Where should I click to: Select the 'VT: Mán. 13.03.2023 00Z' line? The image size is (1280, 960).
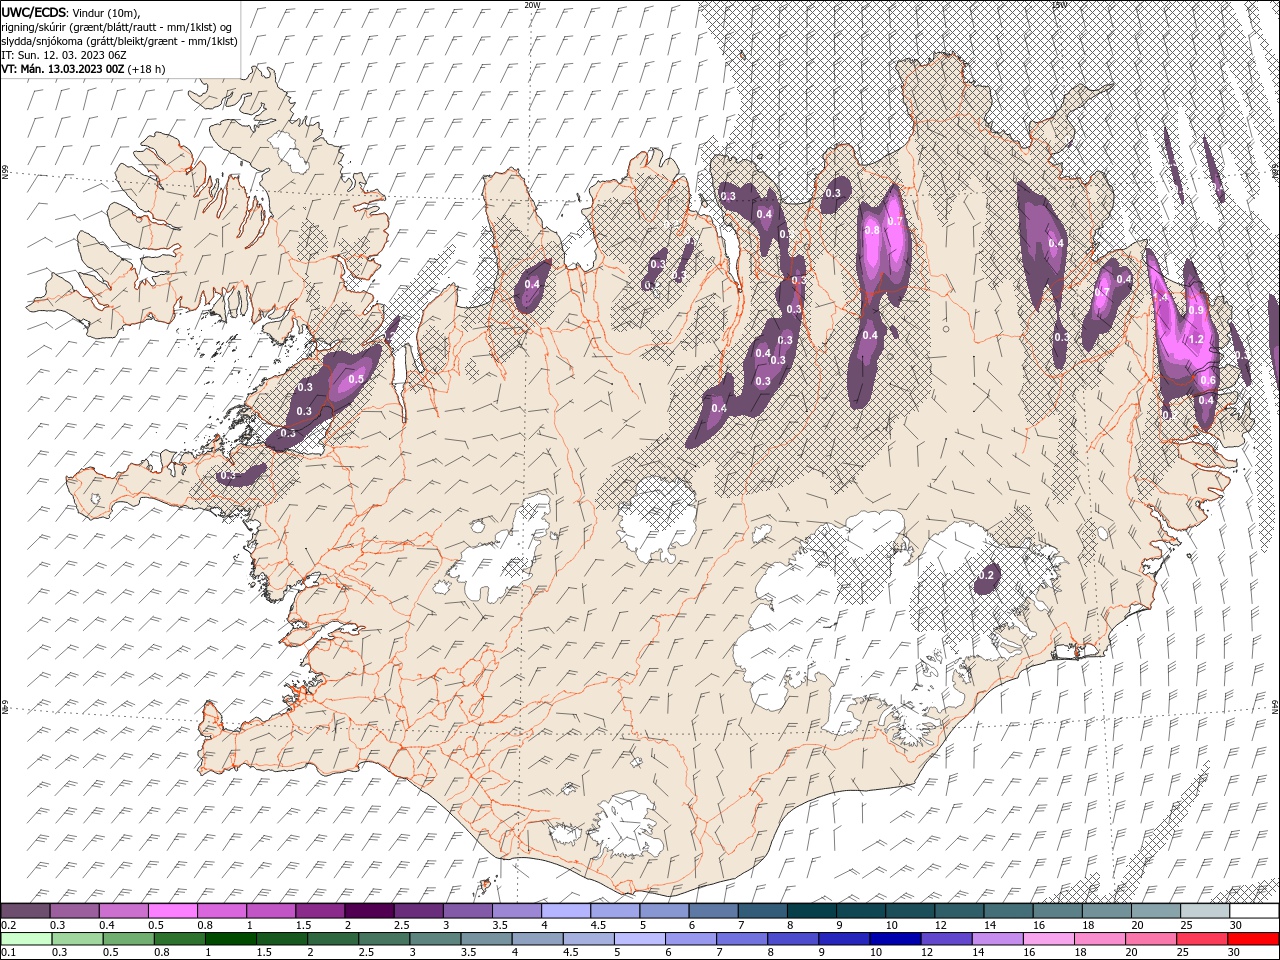62,69
